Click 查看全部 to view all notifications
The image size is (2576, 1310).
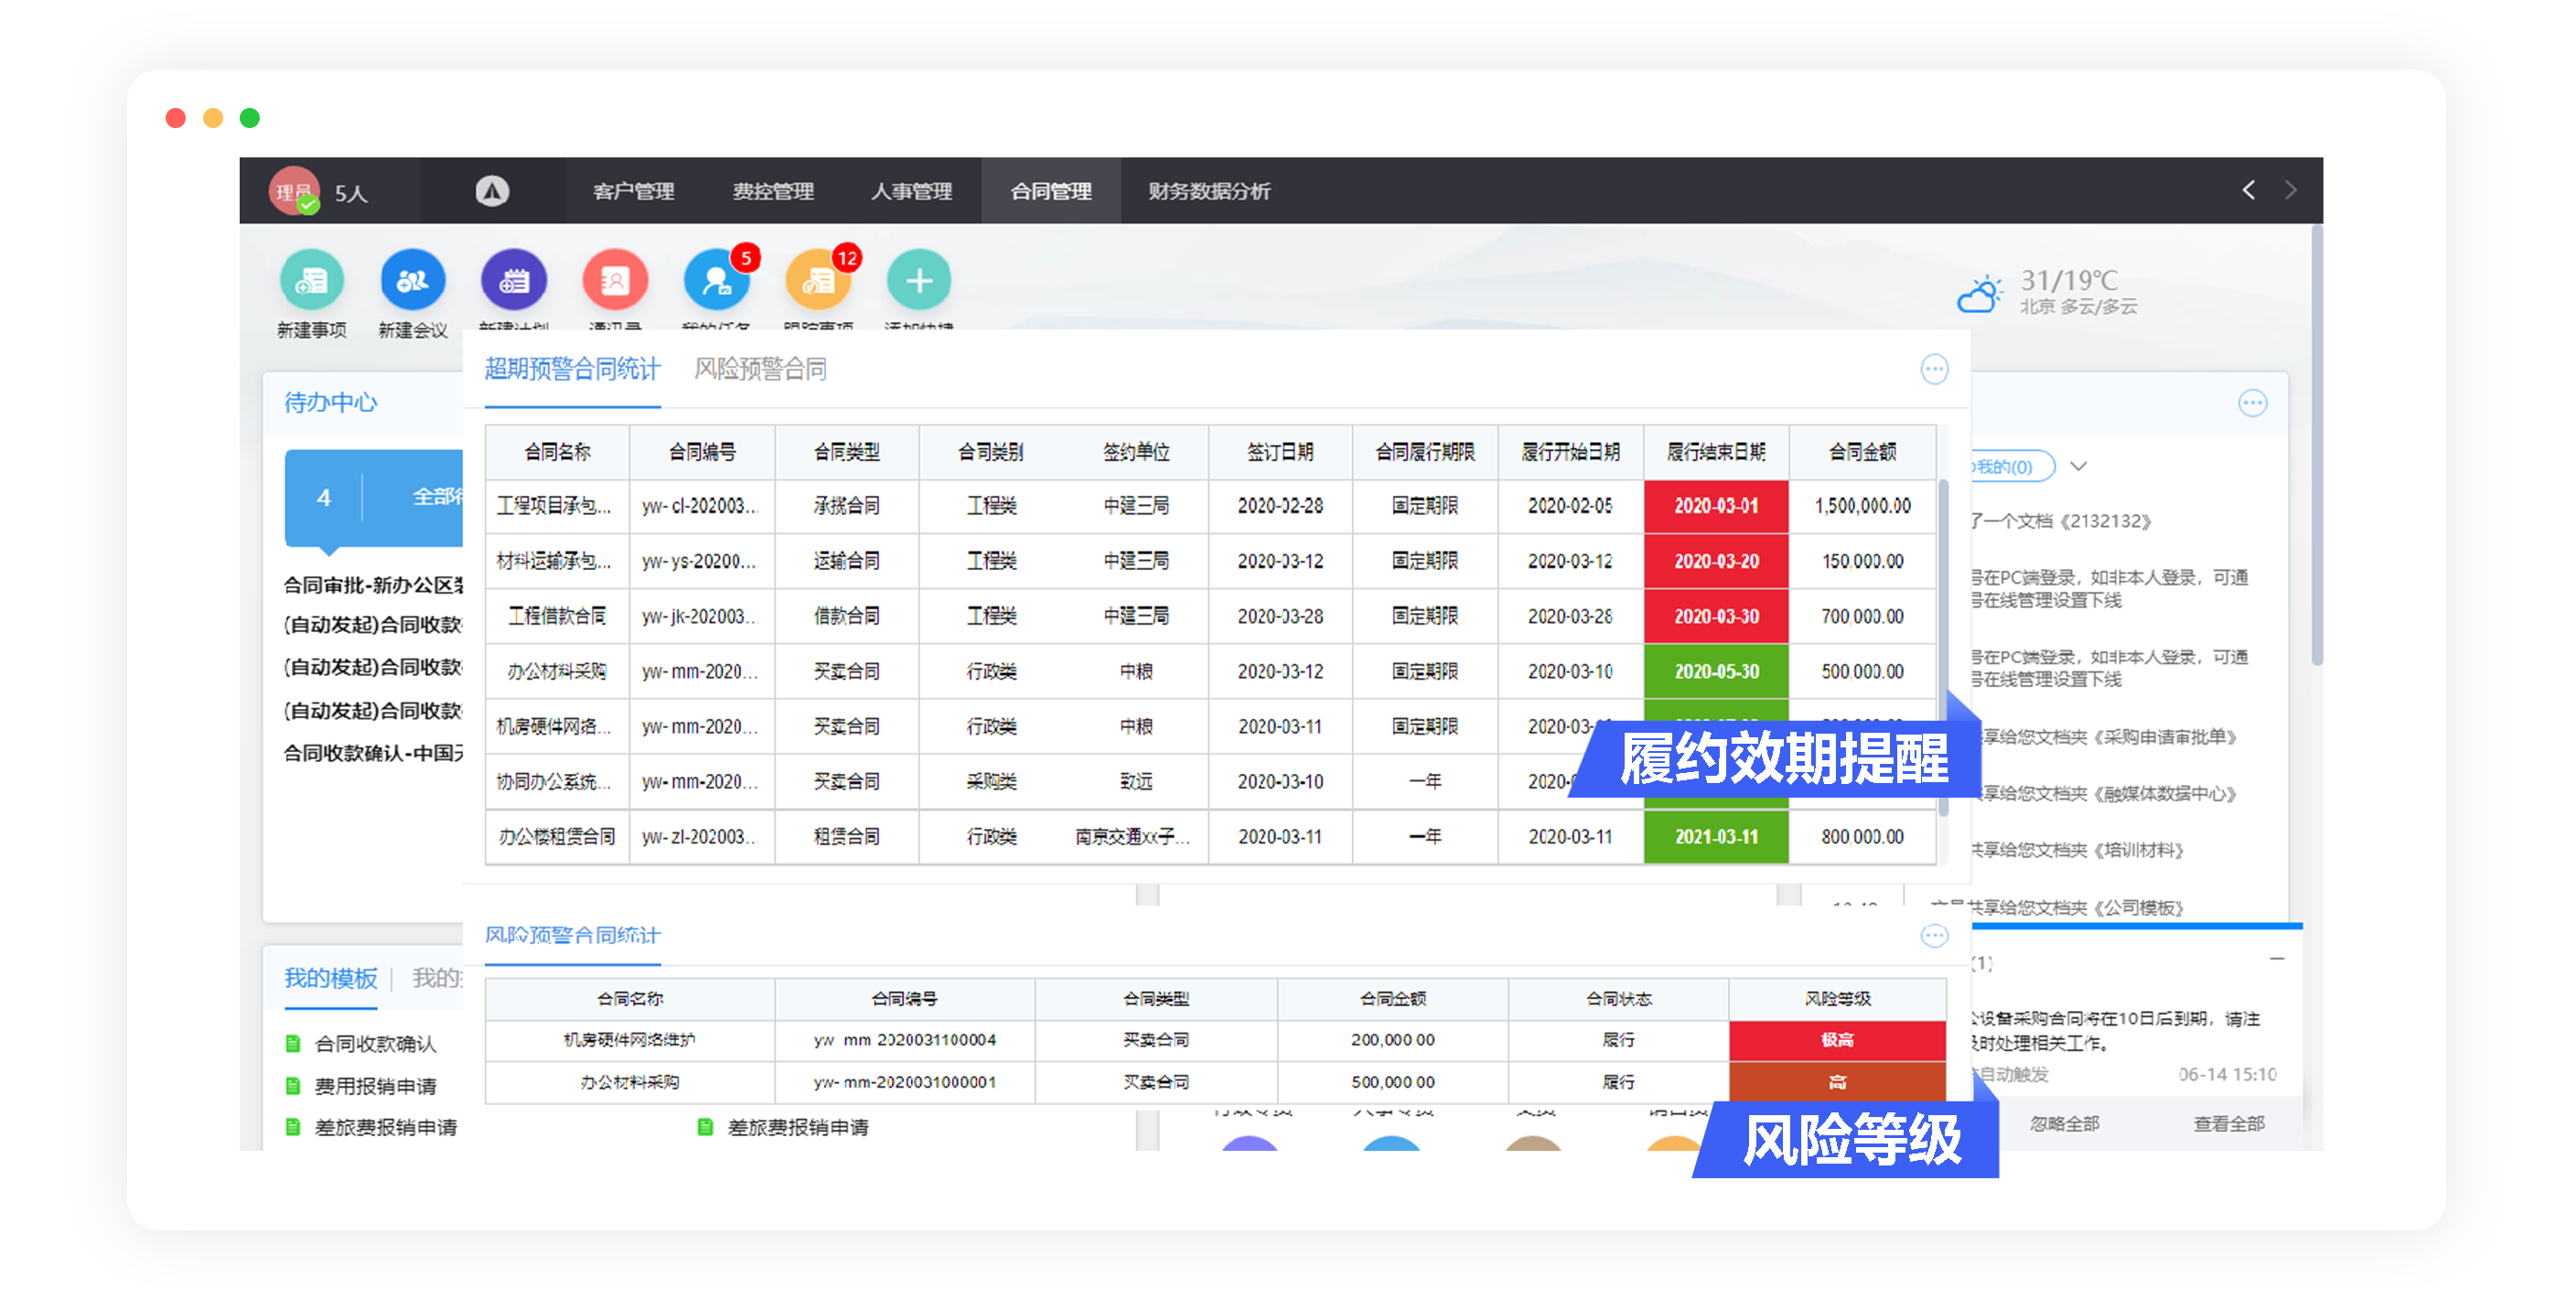[2228, 1123]
